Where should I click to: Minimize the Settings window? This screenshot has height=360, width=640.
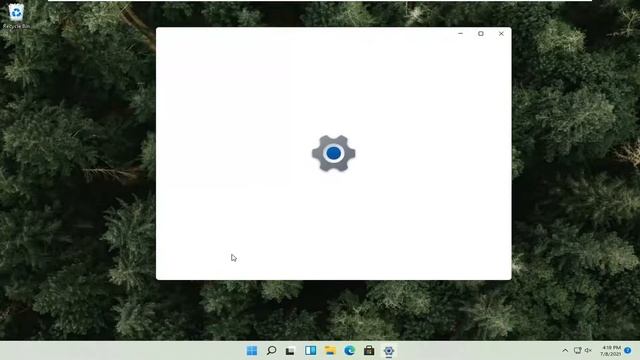(460, 33)
